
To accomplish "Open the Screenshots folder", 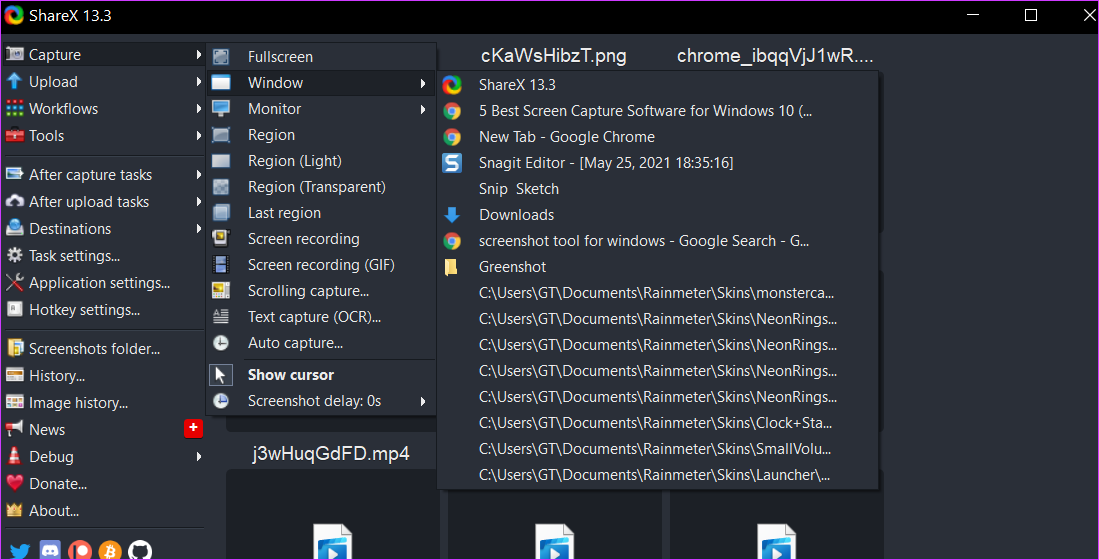I will tap(103, 348).
